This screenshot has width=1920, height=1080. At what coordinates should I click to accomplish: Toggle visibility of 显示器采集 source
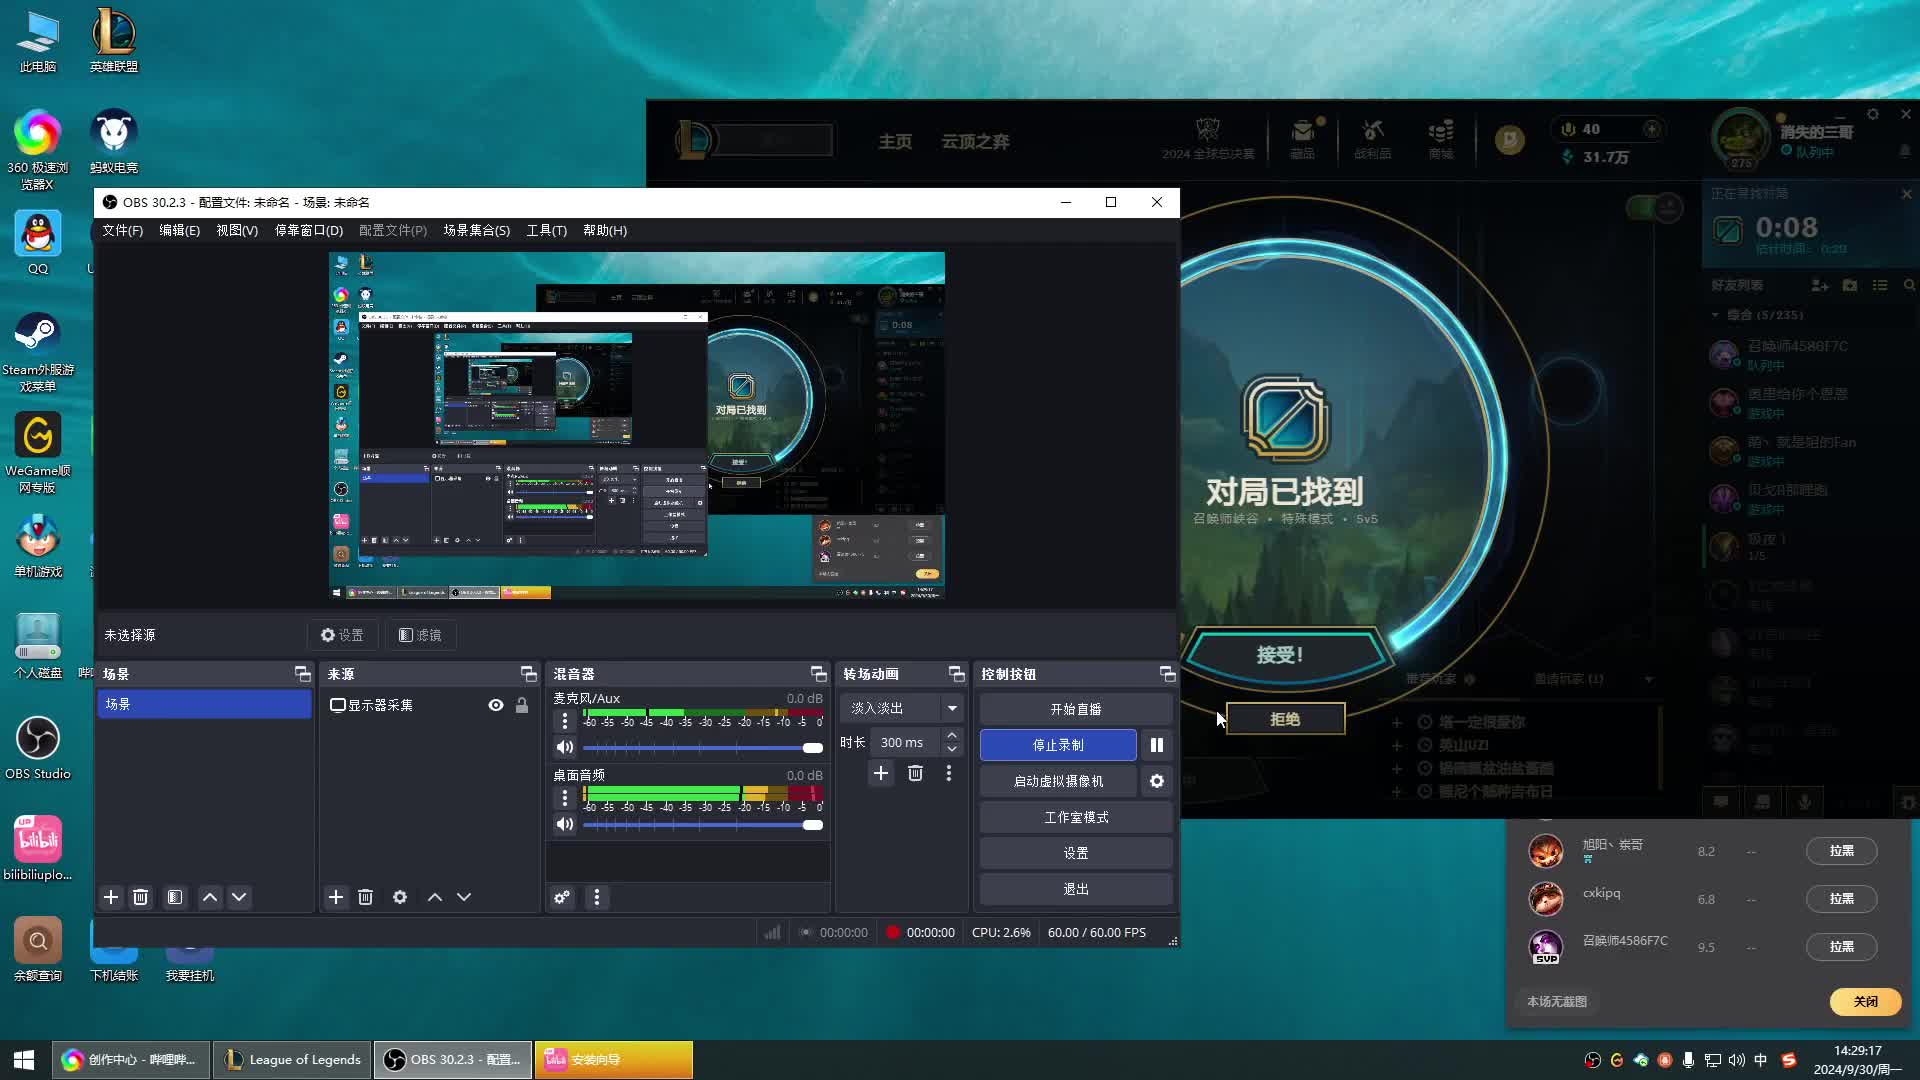click(496, 705)
